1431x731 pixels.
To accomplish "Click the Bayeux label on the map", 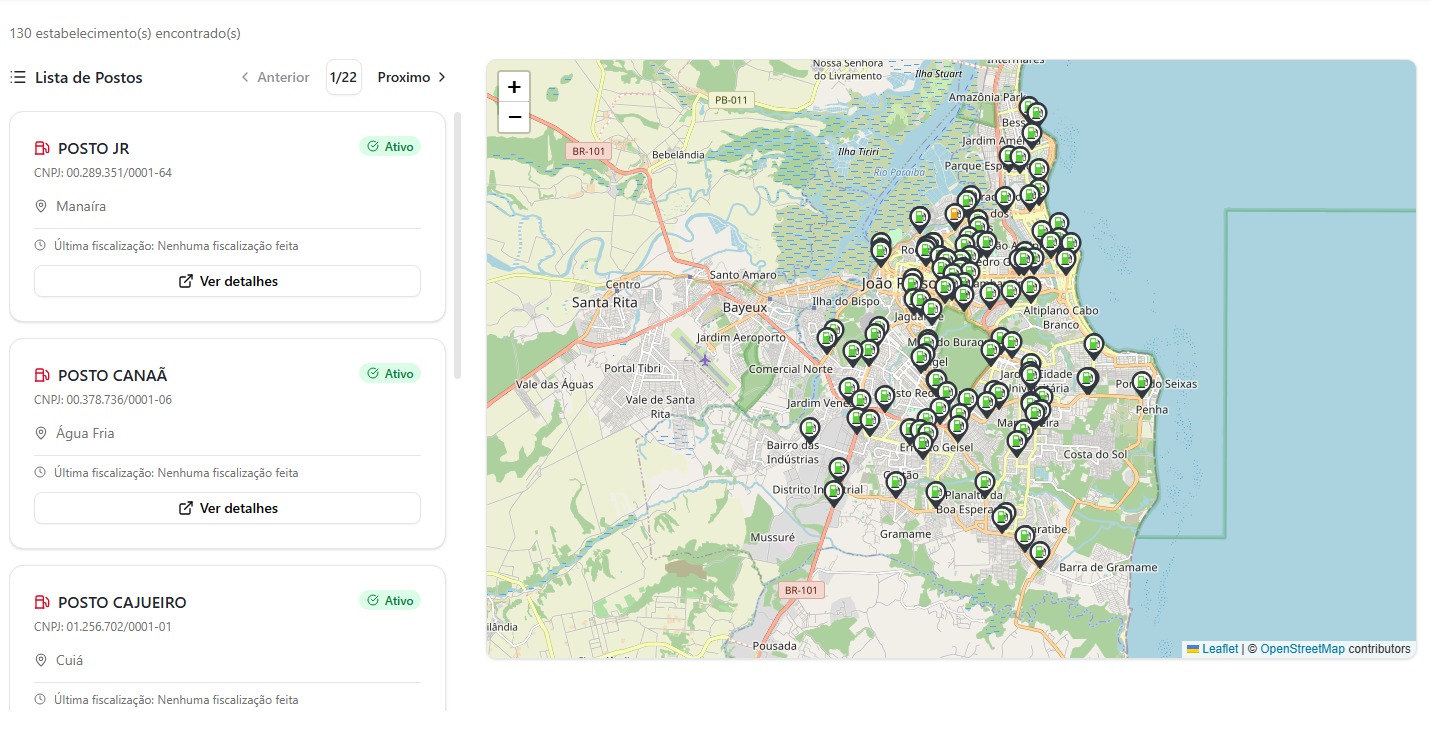I will coord(745,308).
